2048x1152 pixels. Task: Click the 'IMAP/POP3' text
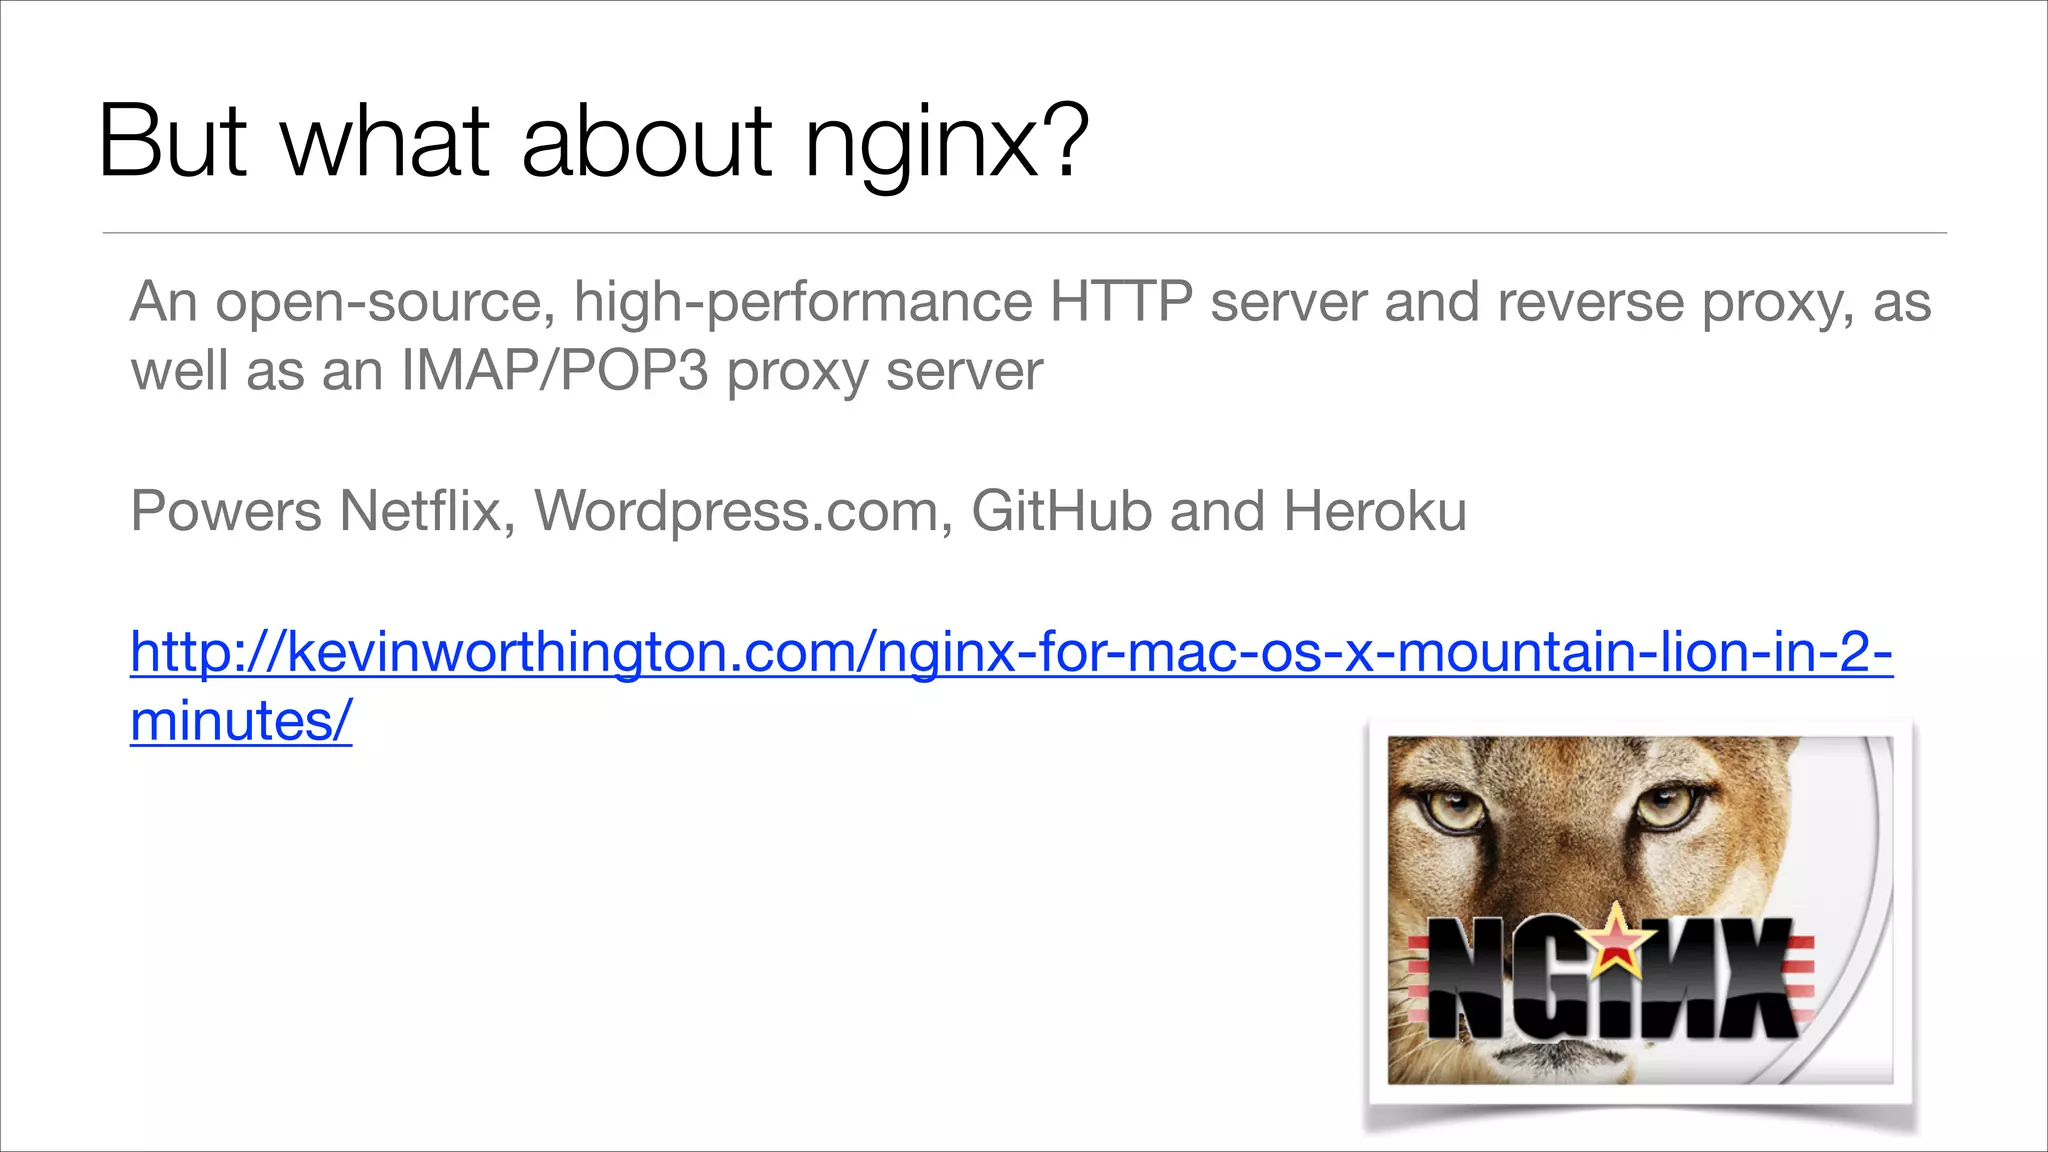click(555, 371)
